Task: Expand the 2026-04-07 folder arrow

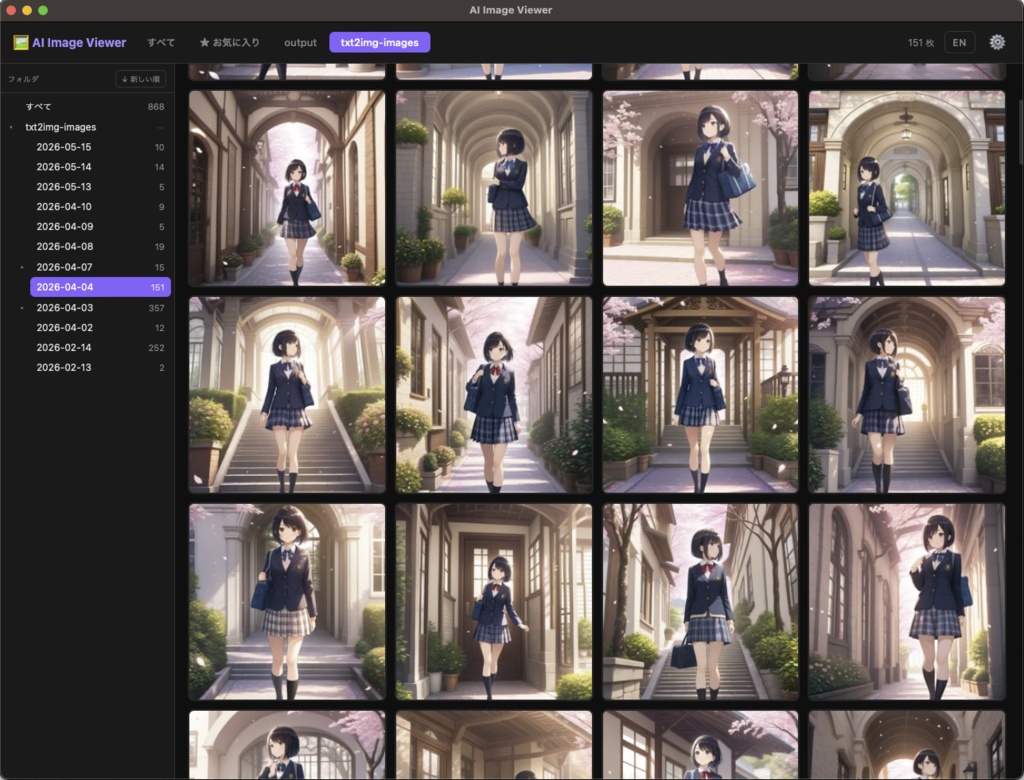Action: click(22, 267)
